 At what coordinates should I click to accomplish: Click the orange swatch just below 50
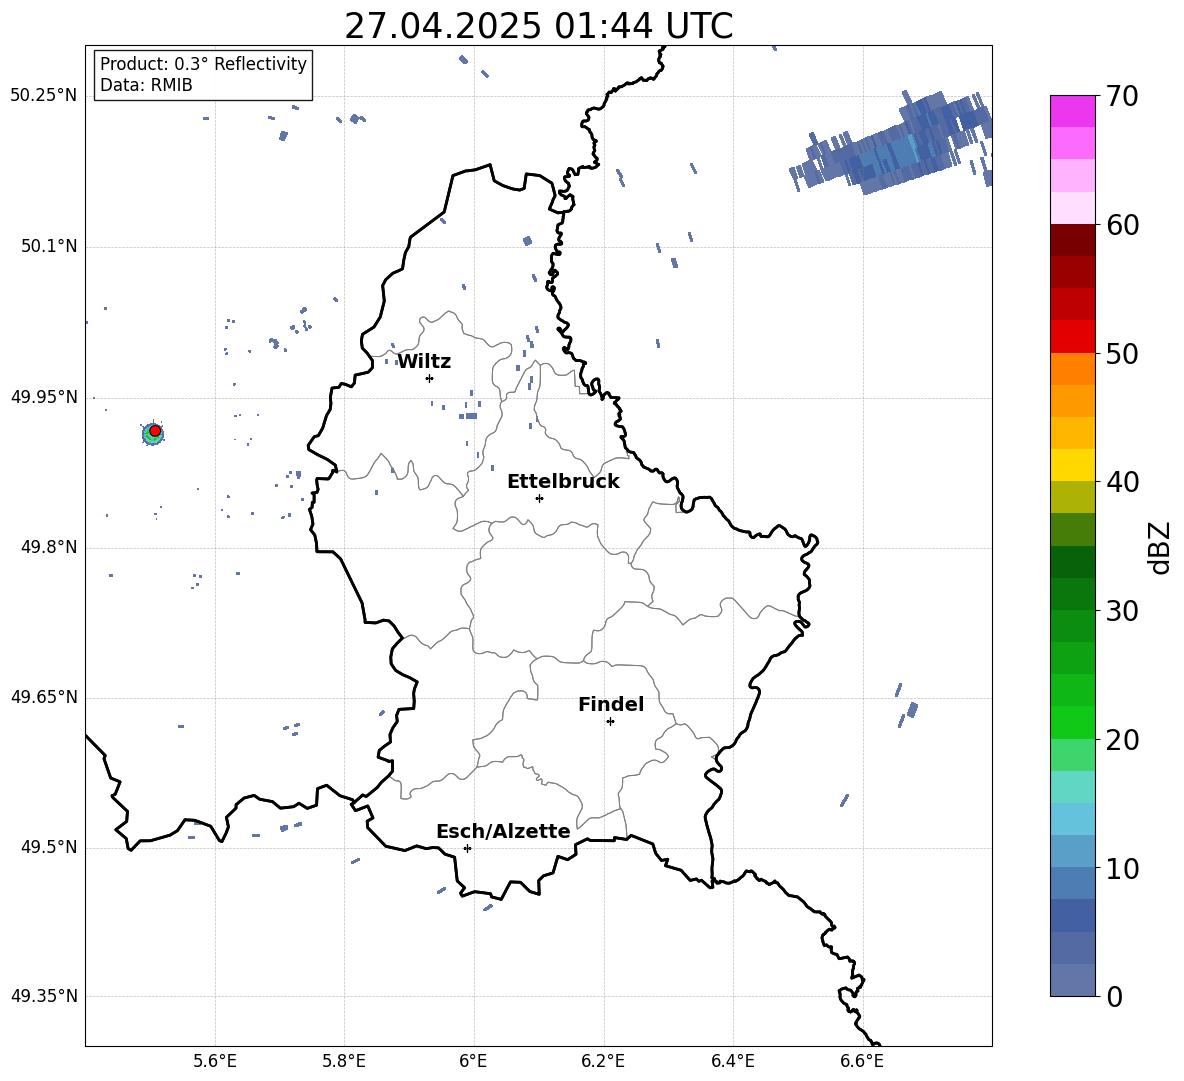pyautogui.click(x=1073, y=369)
